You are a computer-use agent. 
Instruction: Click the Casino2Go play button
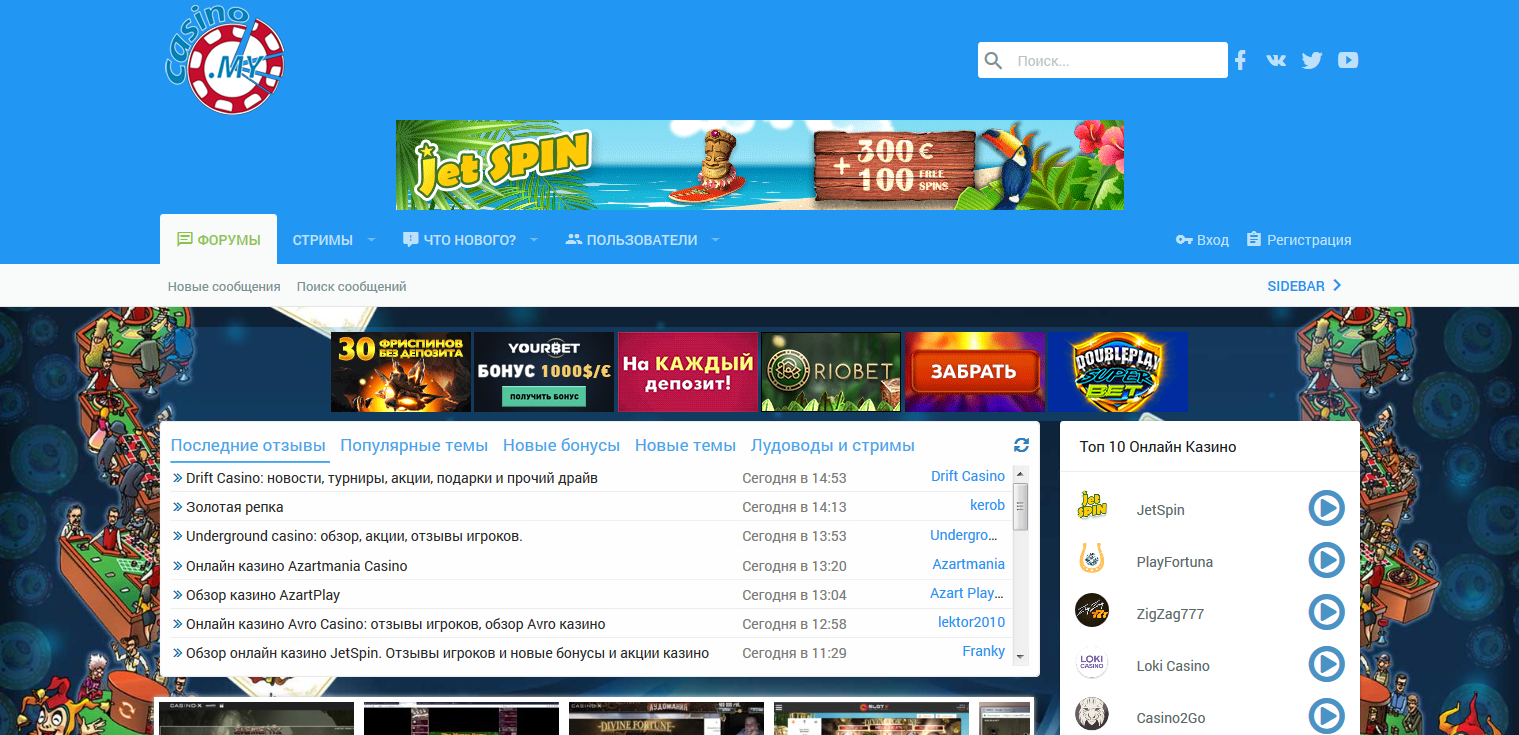point(1327,716)
